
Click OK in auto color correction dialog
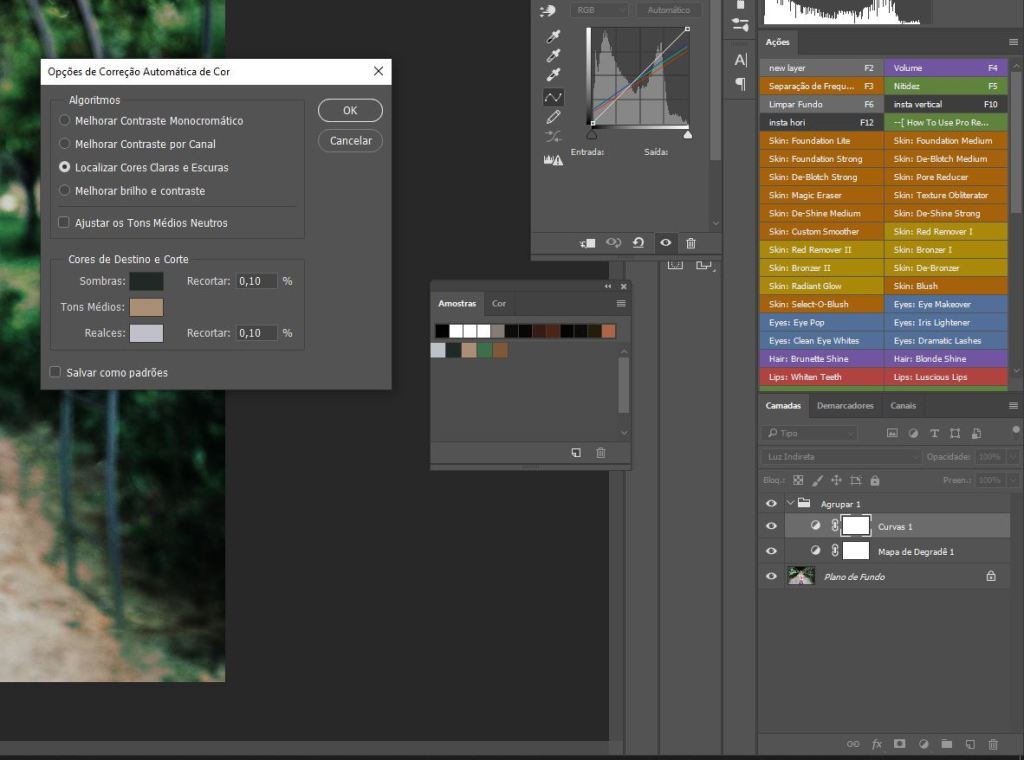[350, 111]
